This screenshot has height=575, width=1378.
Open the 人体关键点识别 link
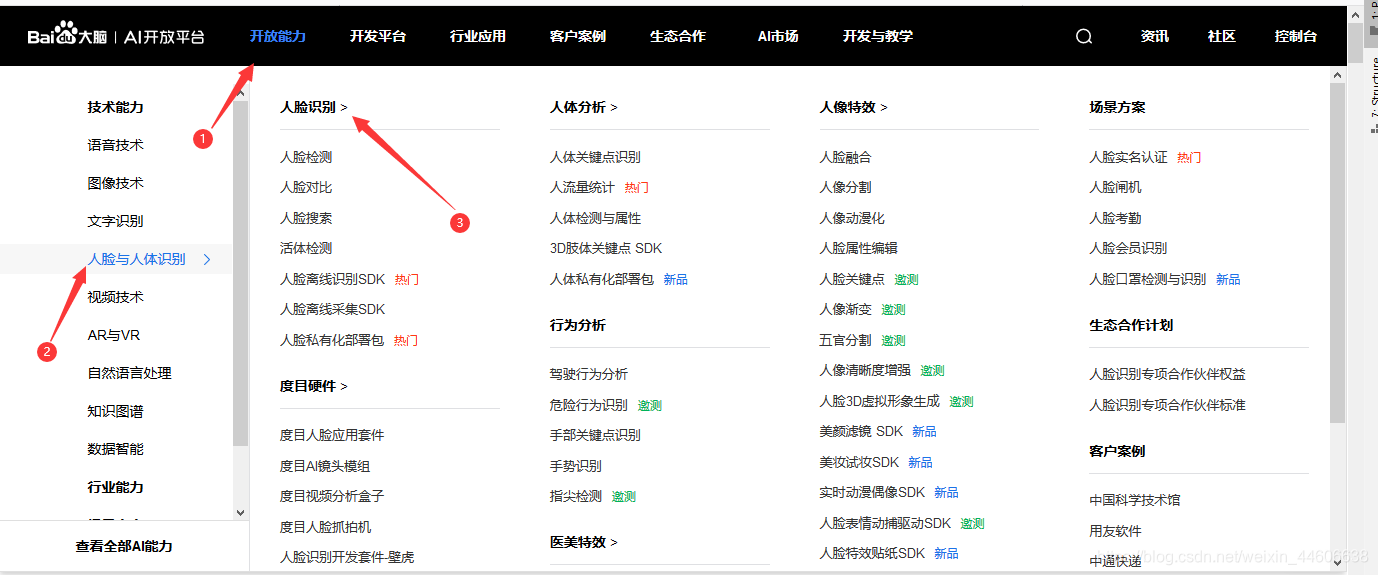[x=595, y=157]
